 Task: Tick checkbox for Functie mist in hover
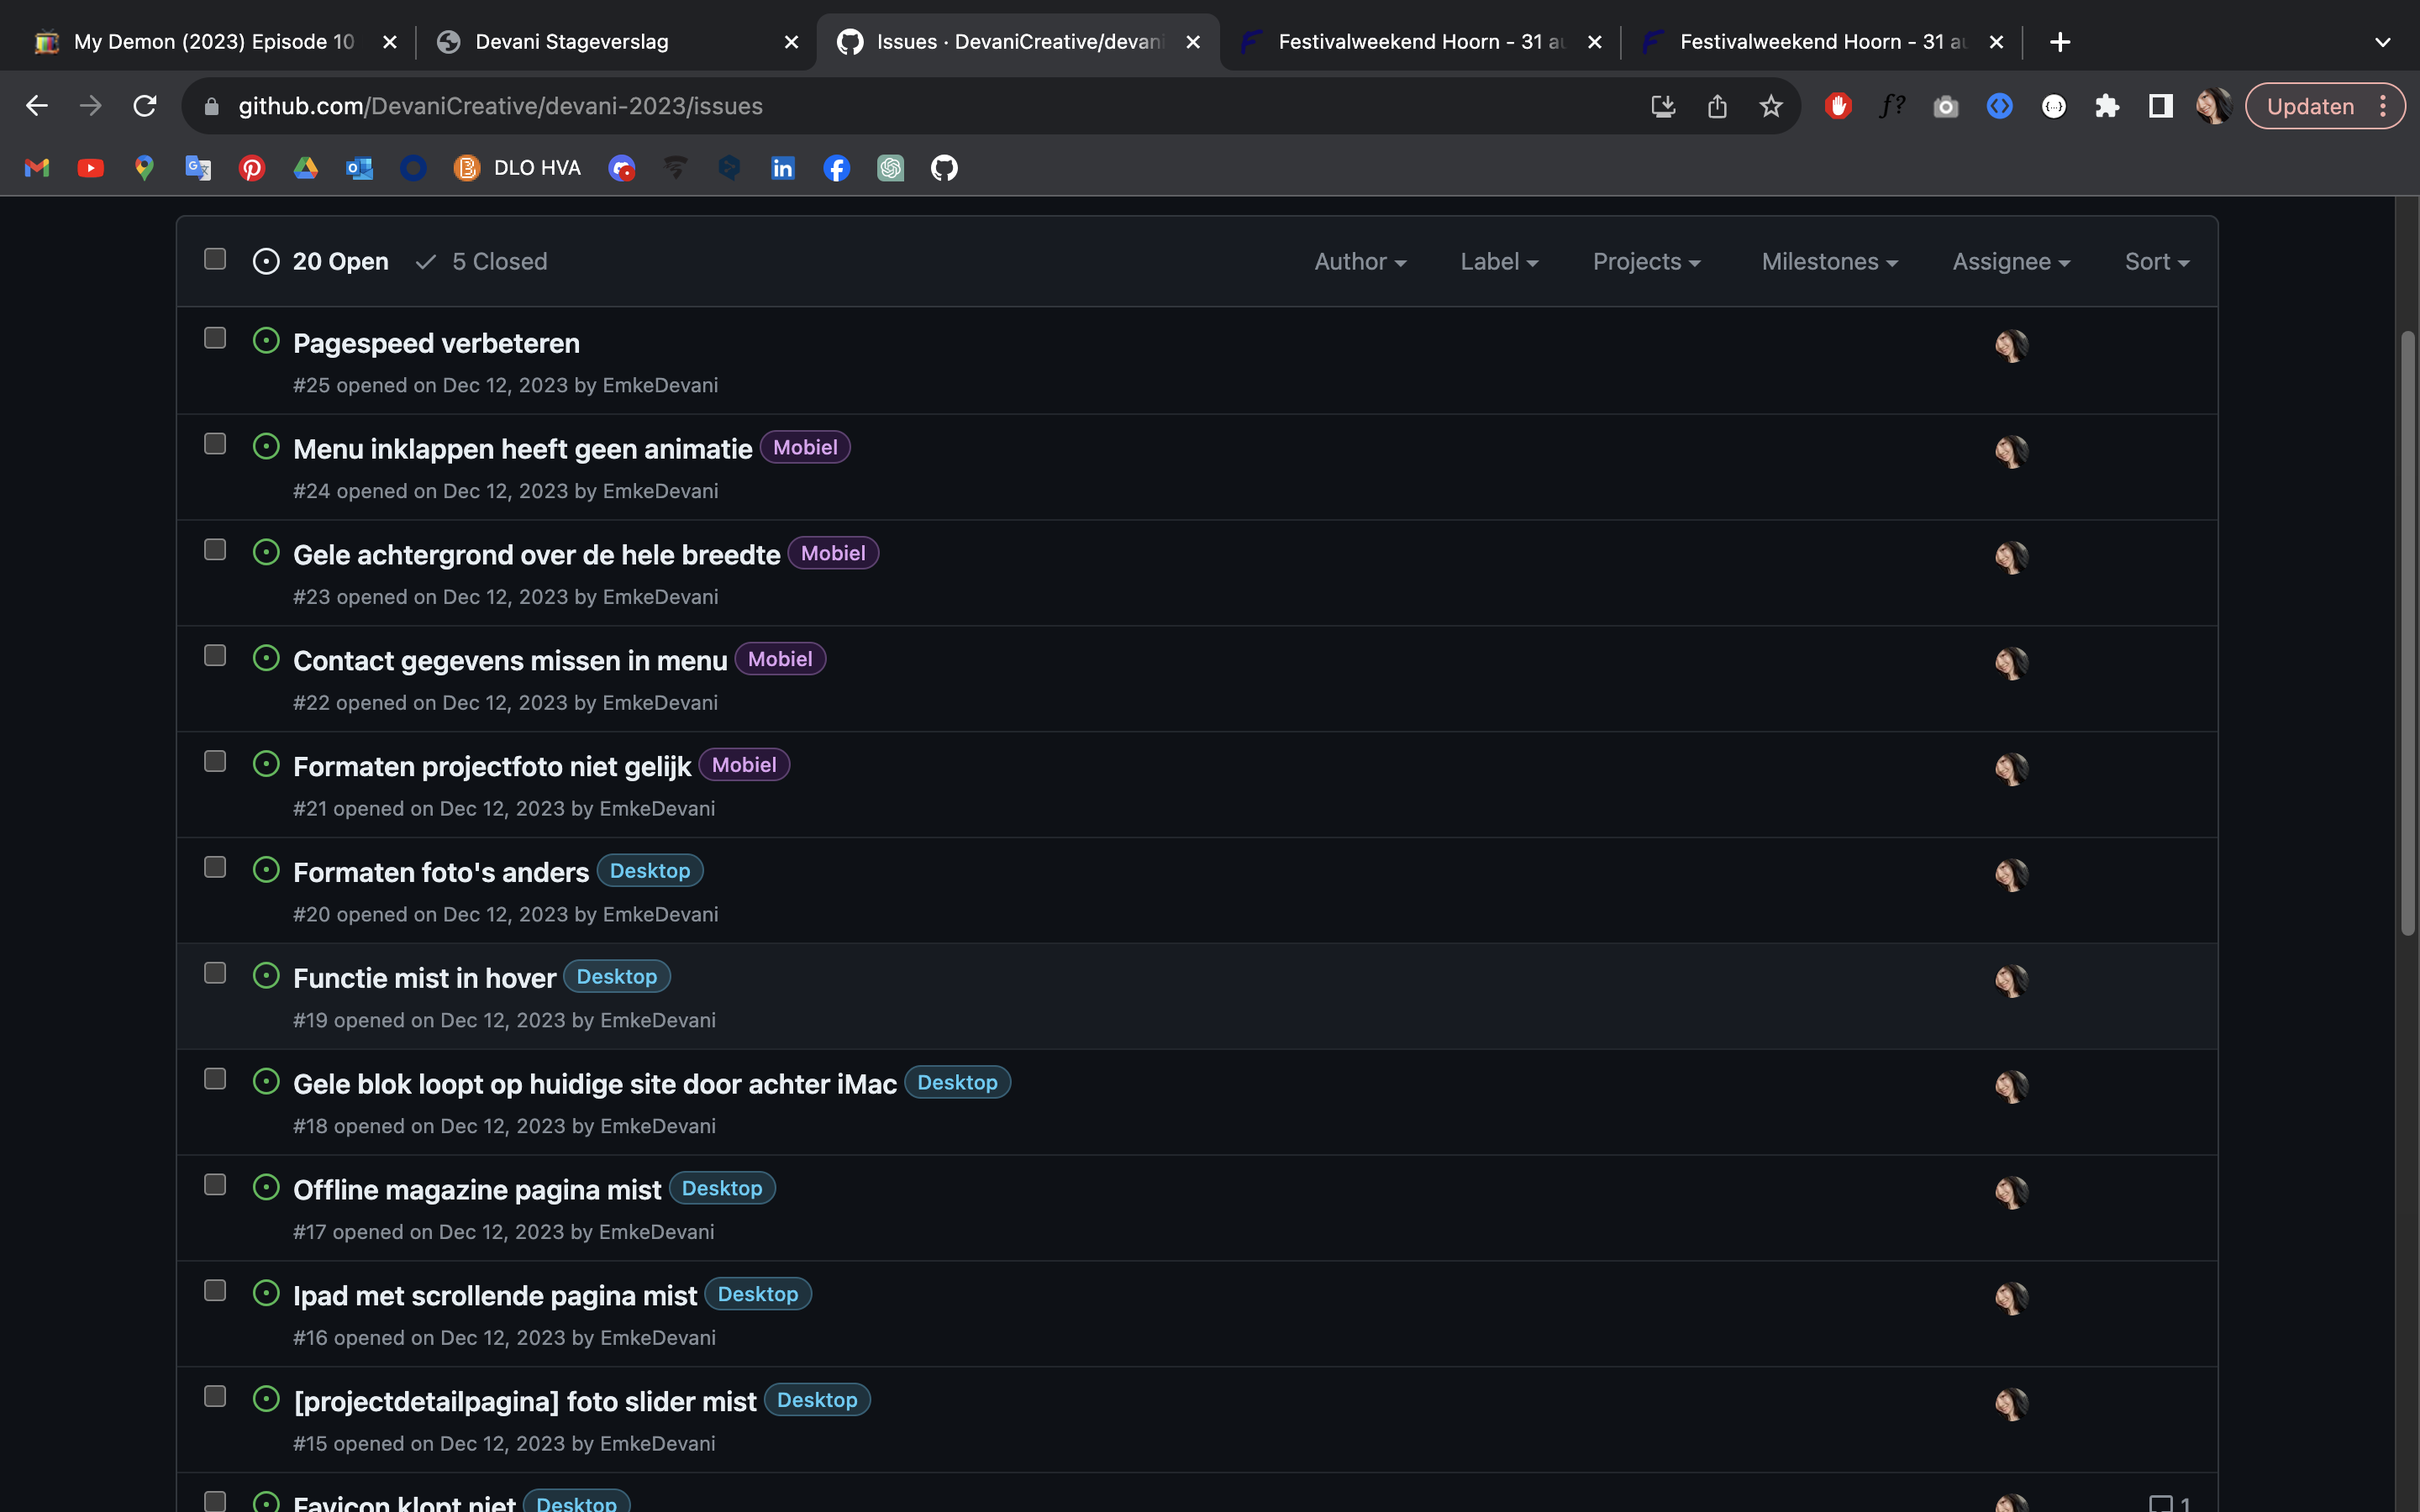pos(215,973)
